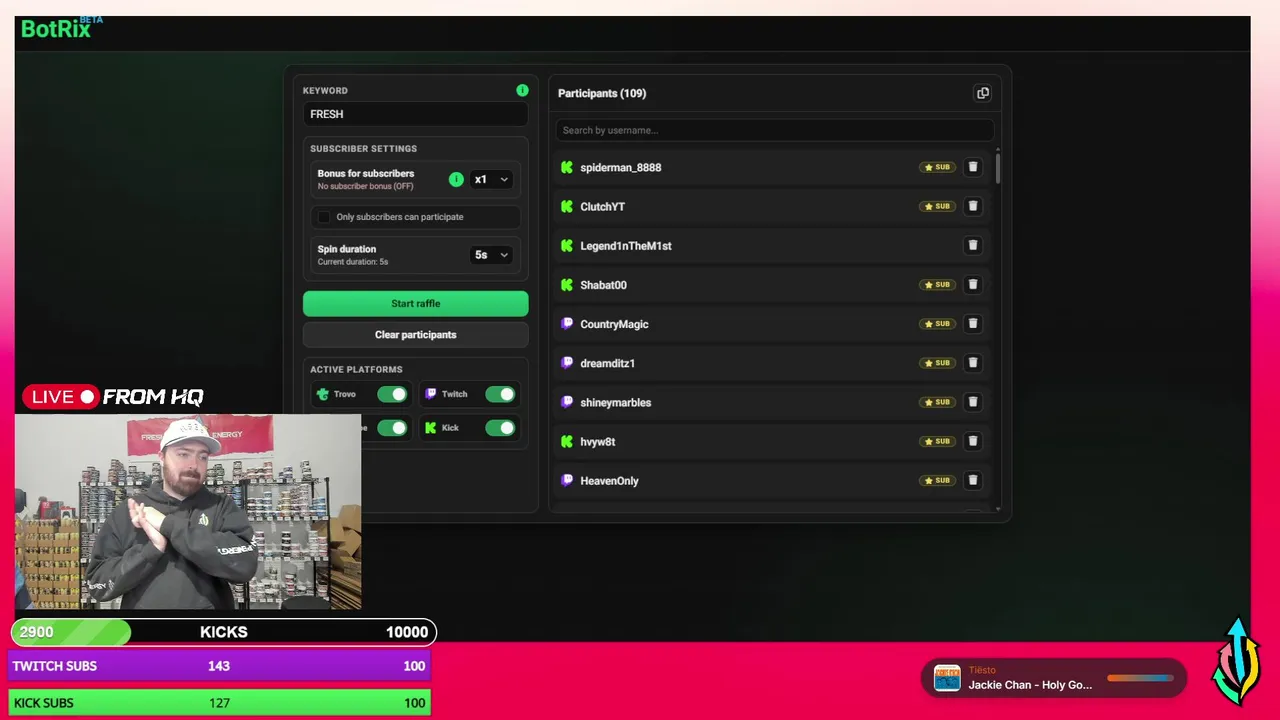Remove Legend1nTheM1st with trash icon
The width and height of the screenshot is (1280, 720).
972,245
